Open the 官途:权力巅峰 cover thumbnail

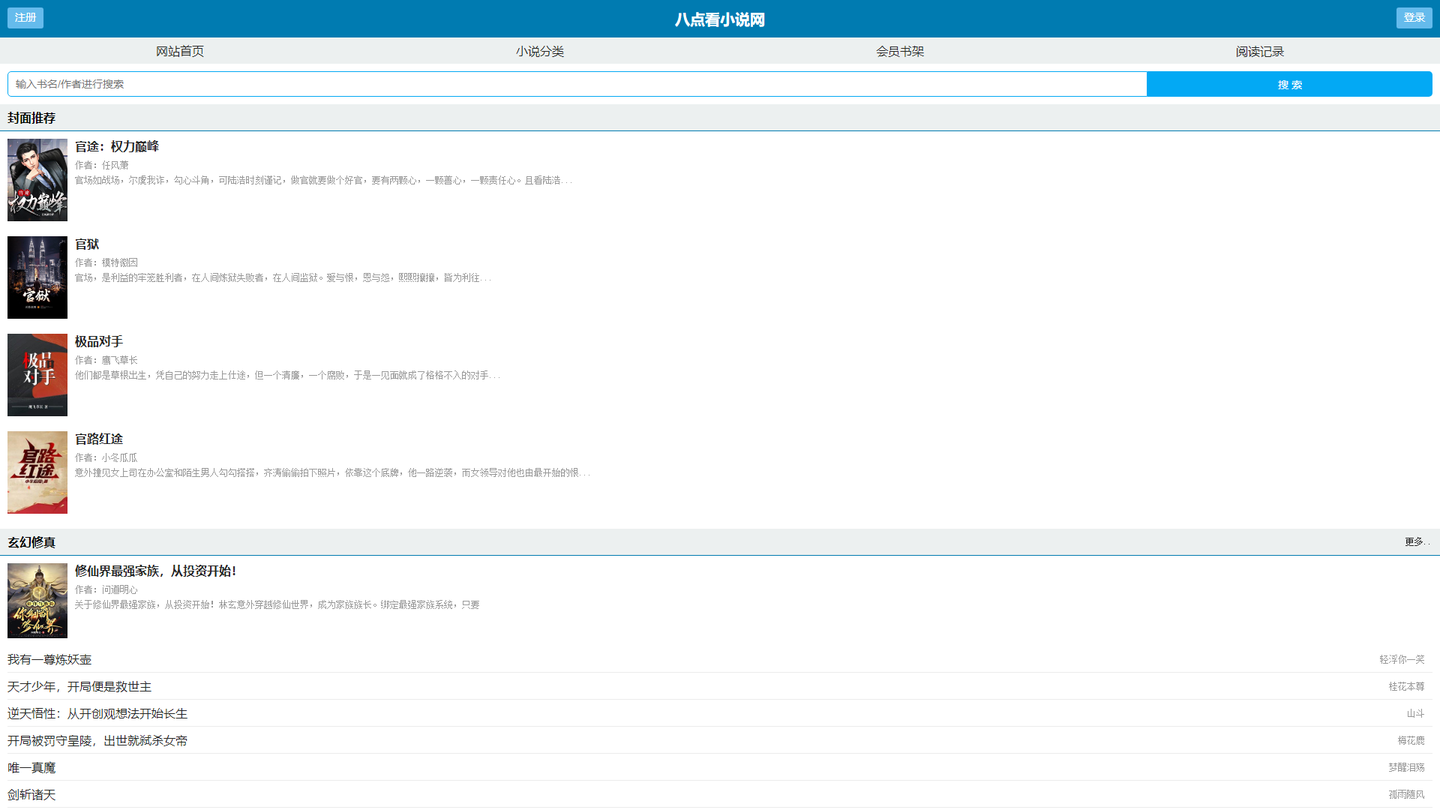click(37, 180)
